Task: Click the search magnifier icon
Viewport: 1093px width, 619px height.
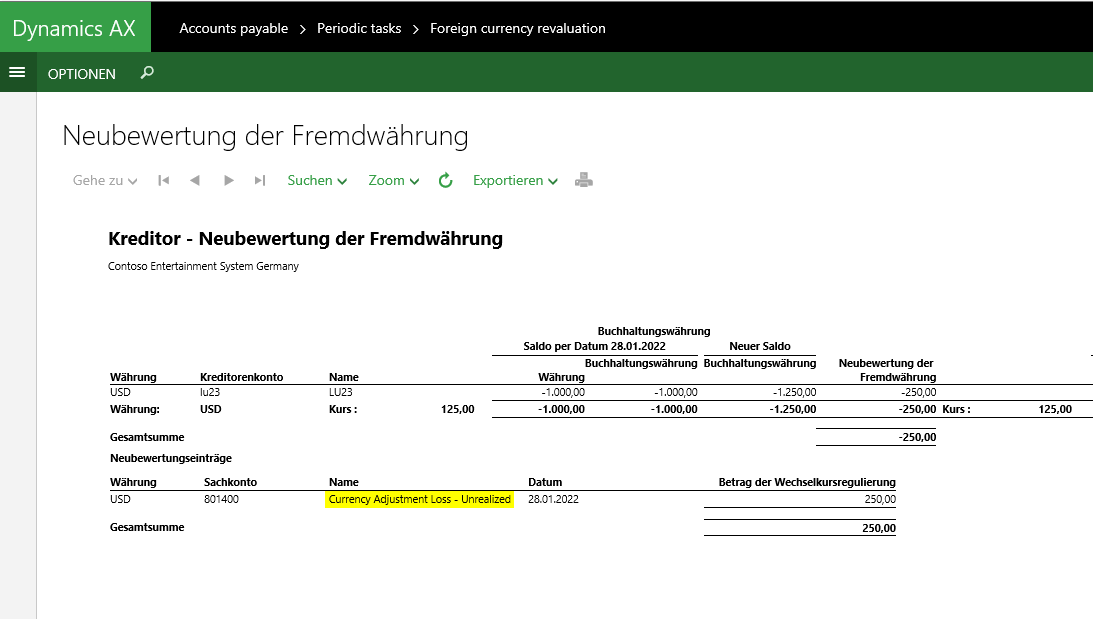Action: [147, 73]
